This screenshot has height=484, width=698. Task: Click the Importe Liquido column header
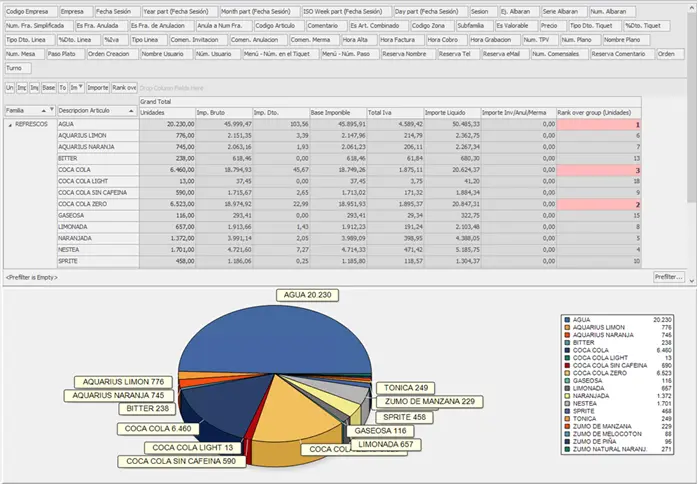click(450, 112)
